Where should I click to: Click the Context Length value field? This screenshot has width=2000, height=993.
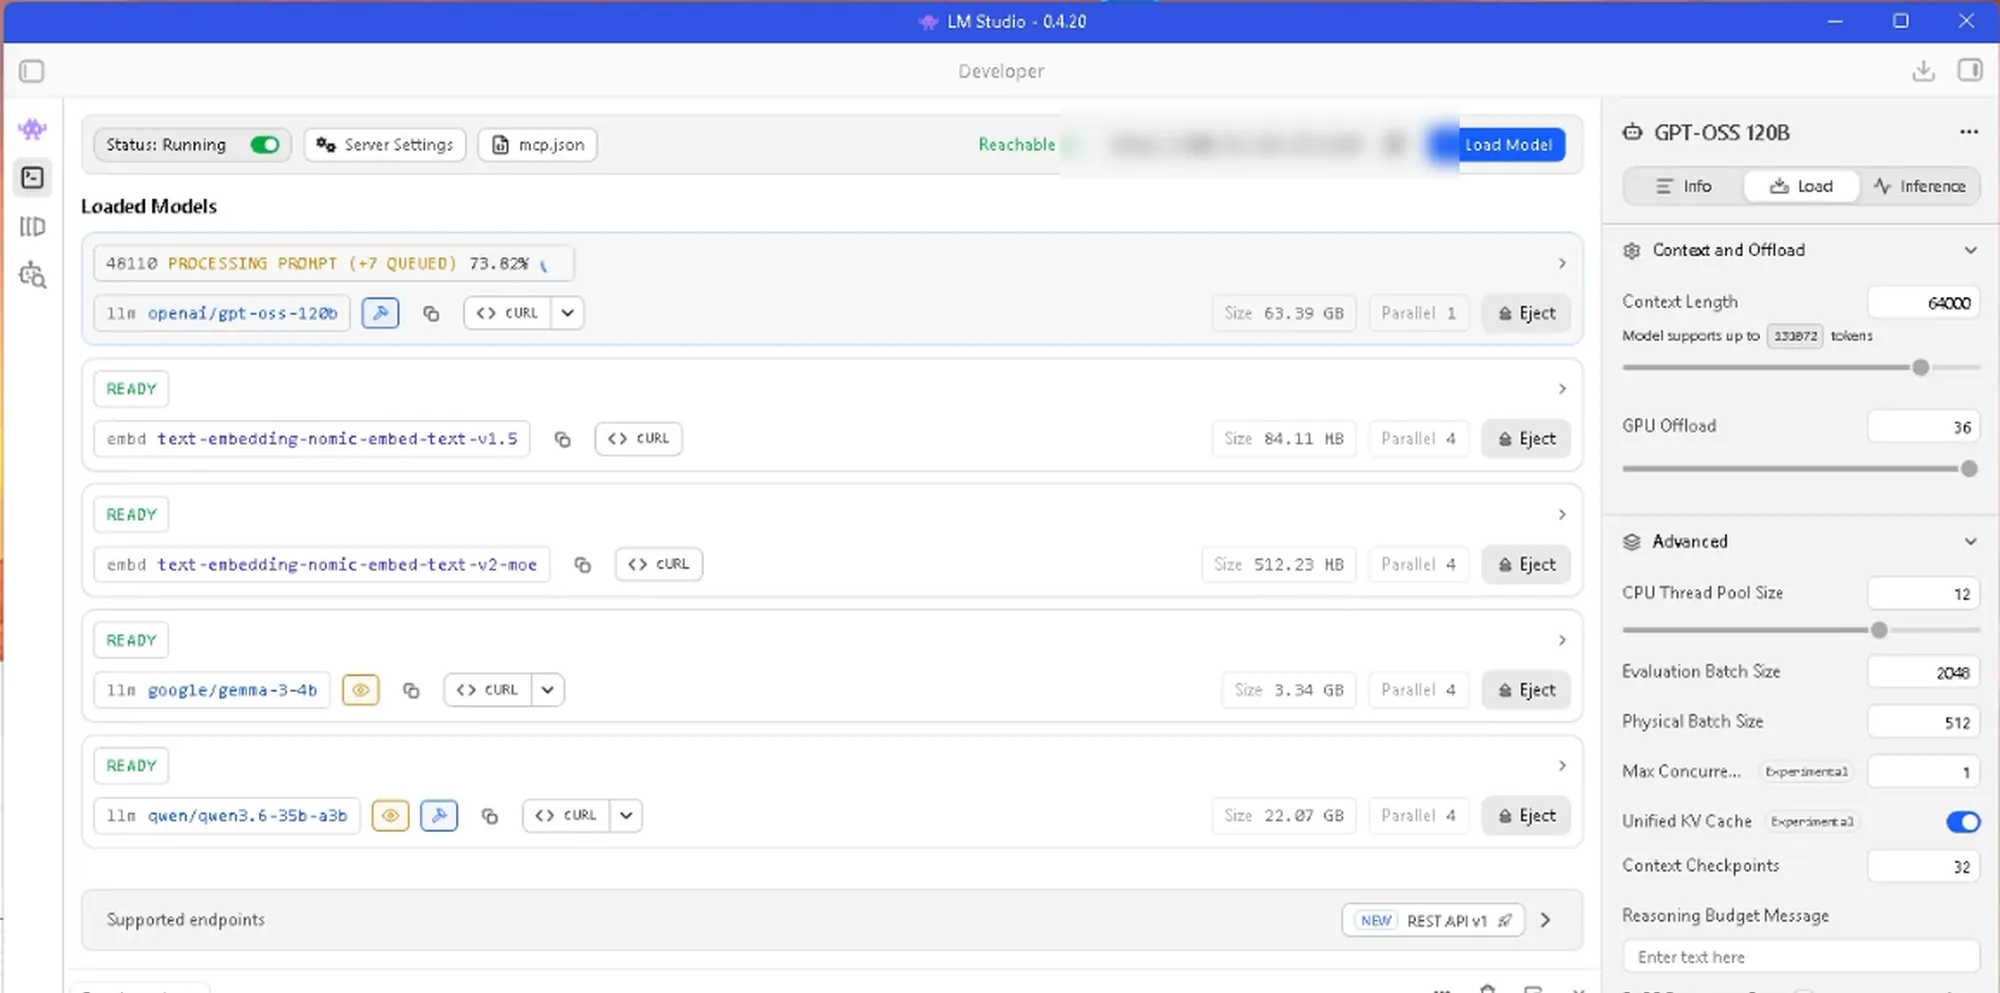coord(1923,303)
